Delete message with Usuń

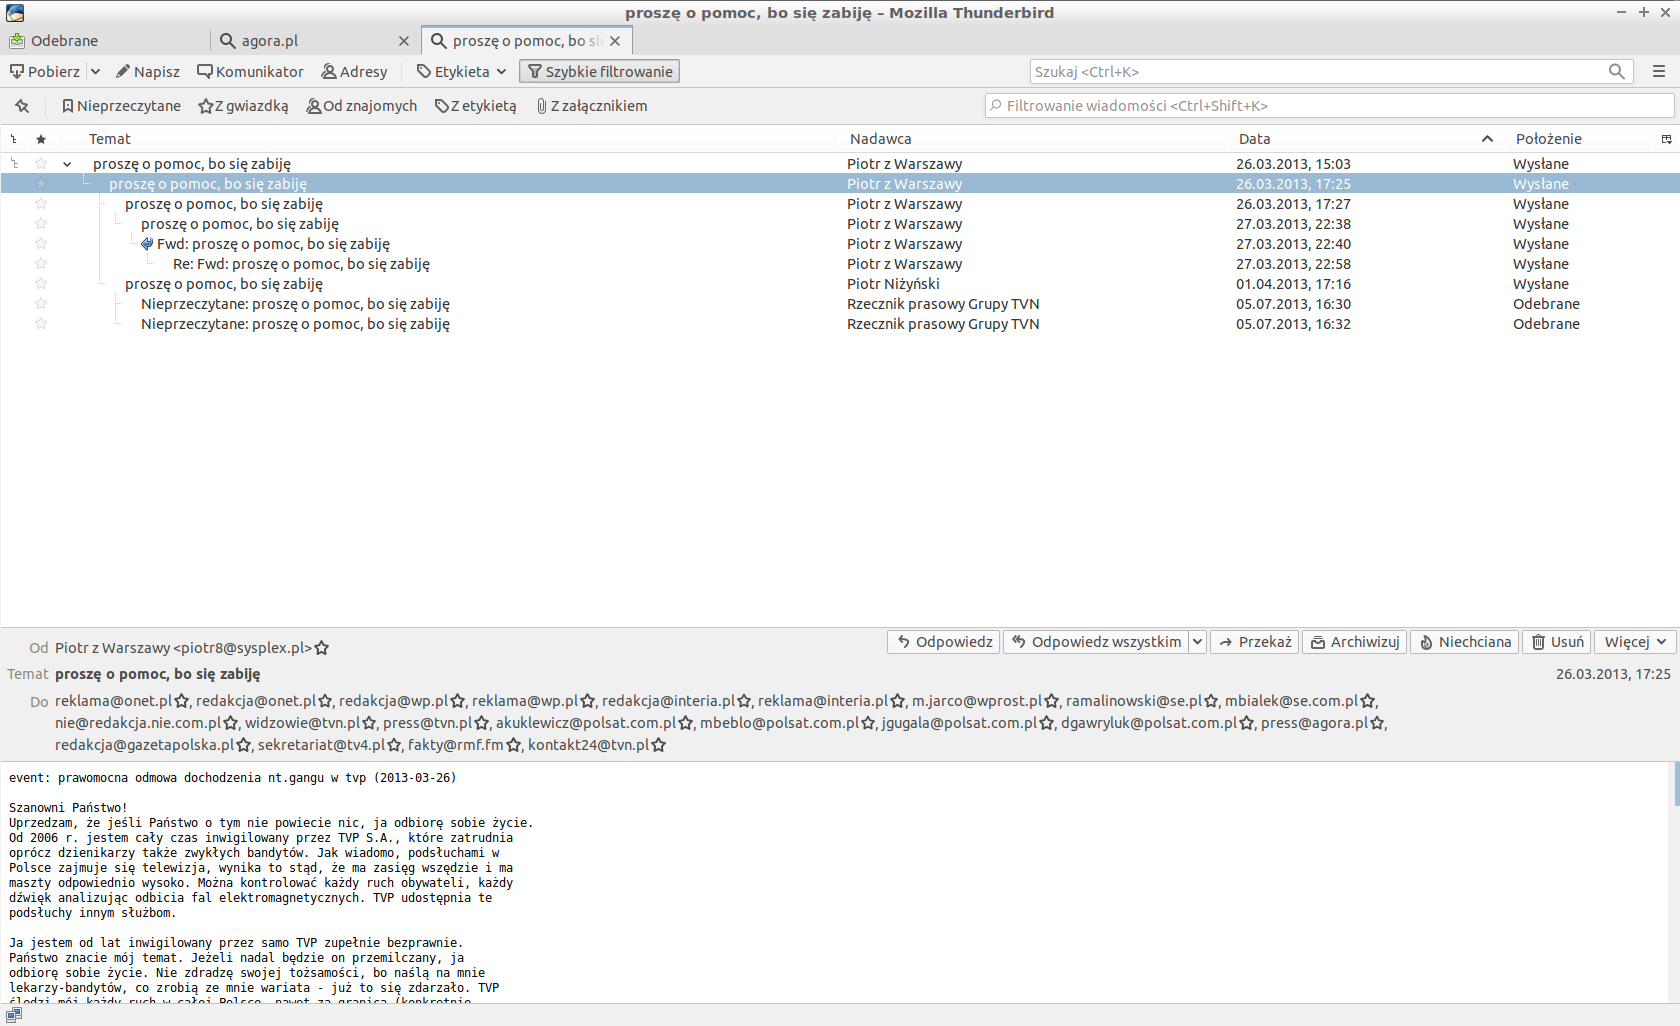pyautogui.click(x=1557, y=642)
